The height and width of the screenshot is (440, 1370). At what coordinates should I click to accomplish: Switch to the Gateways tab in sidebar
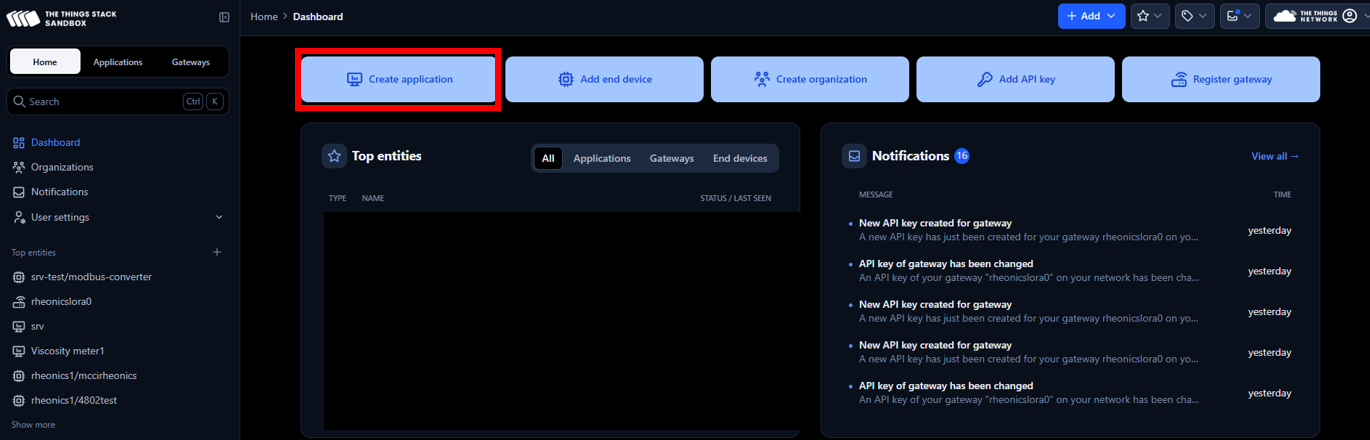coord(190,62)
